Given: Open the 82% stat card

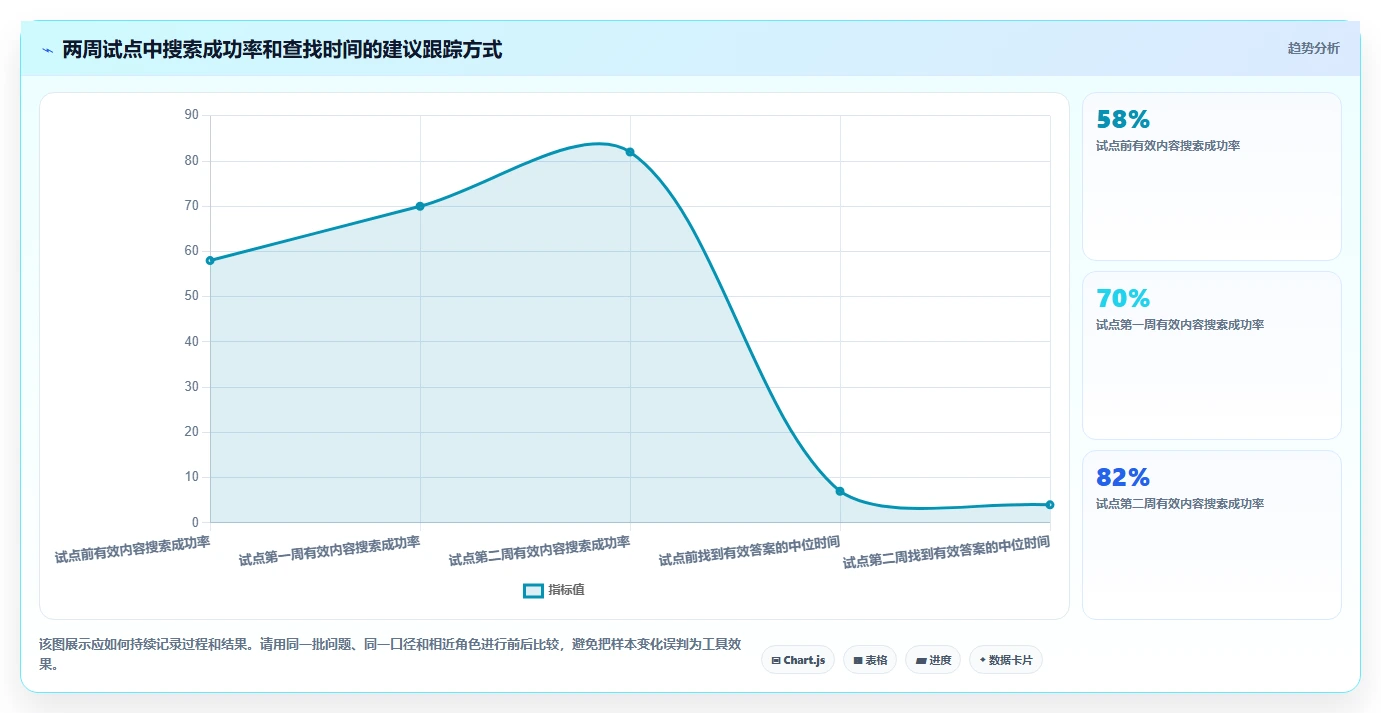Looking at the screenshot, I should 1211,535.
